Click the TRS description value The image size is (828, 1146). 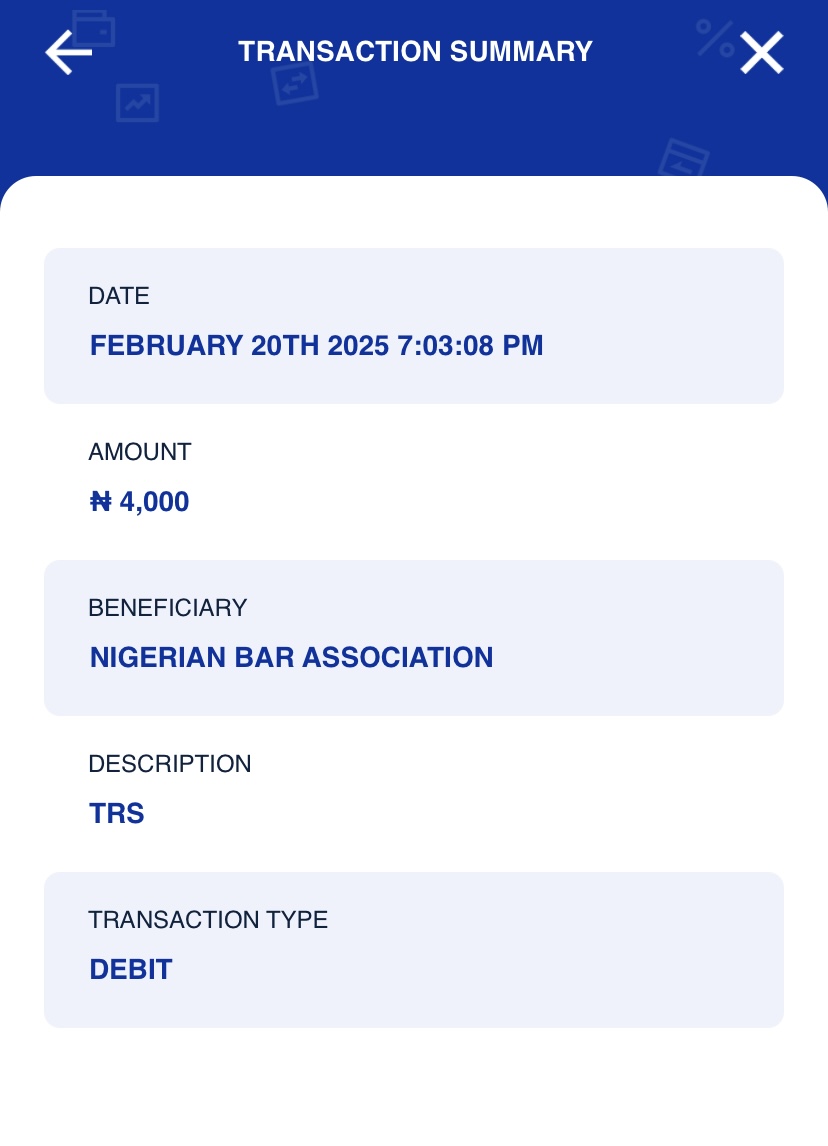[117, 813]
